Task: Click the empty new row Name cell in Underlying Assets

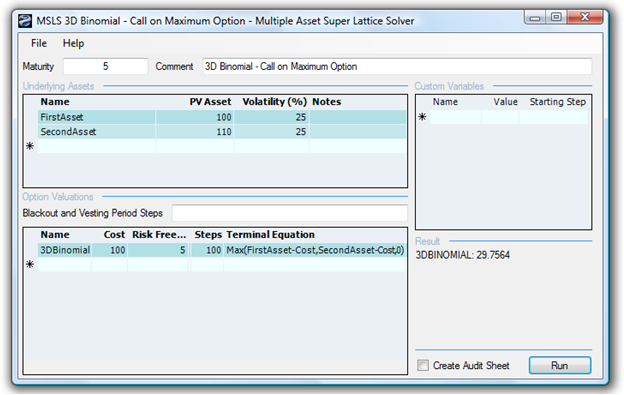Action: point(97,146)
